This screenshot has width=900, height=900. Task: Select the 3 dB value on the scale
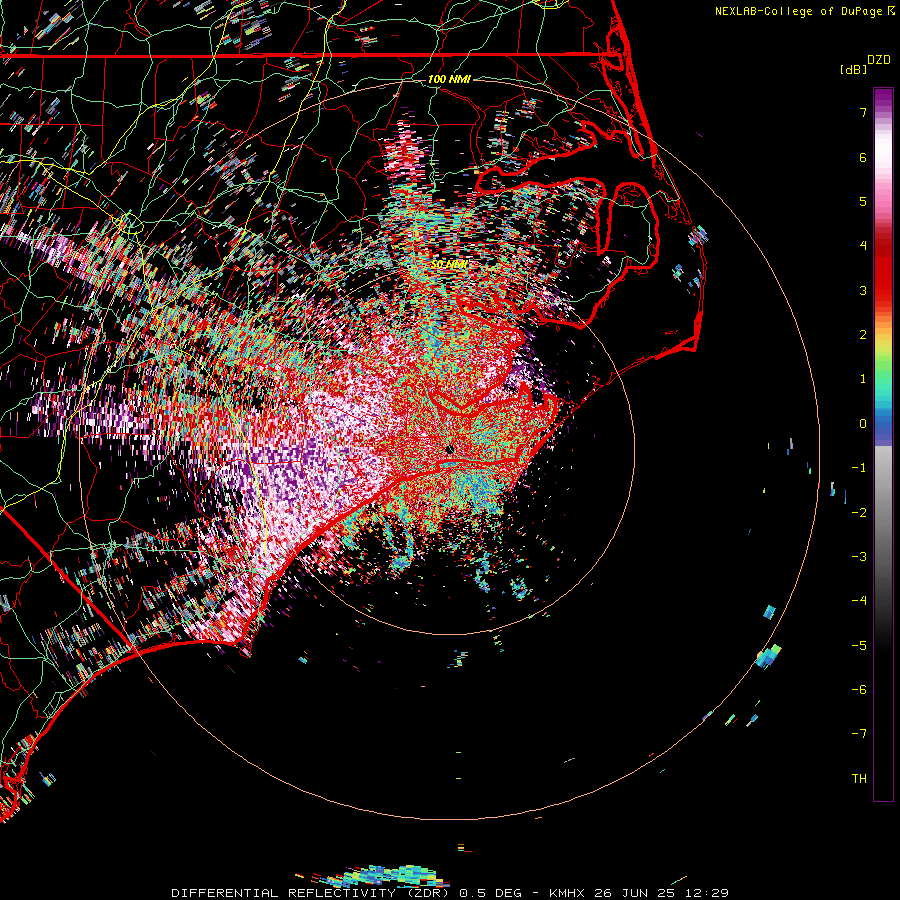[x=863, y=290]
